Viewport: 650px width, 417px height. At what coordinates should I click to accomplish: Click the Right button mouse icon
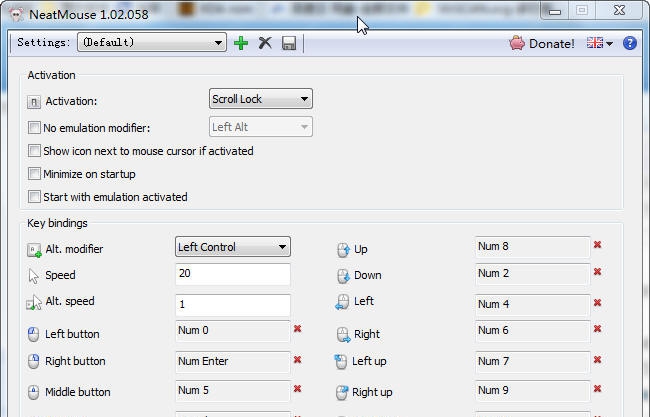coord(33,361)
